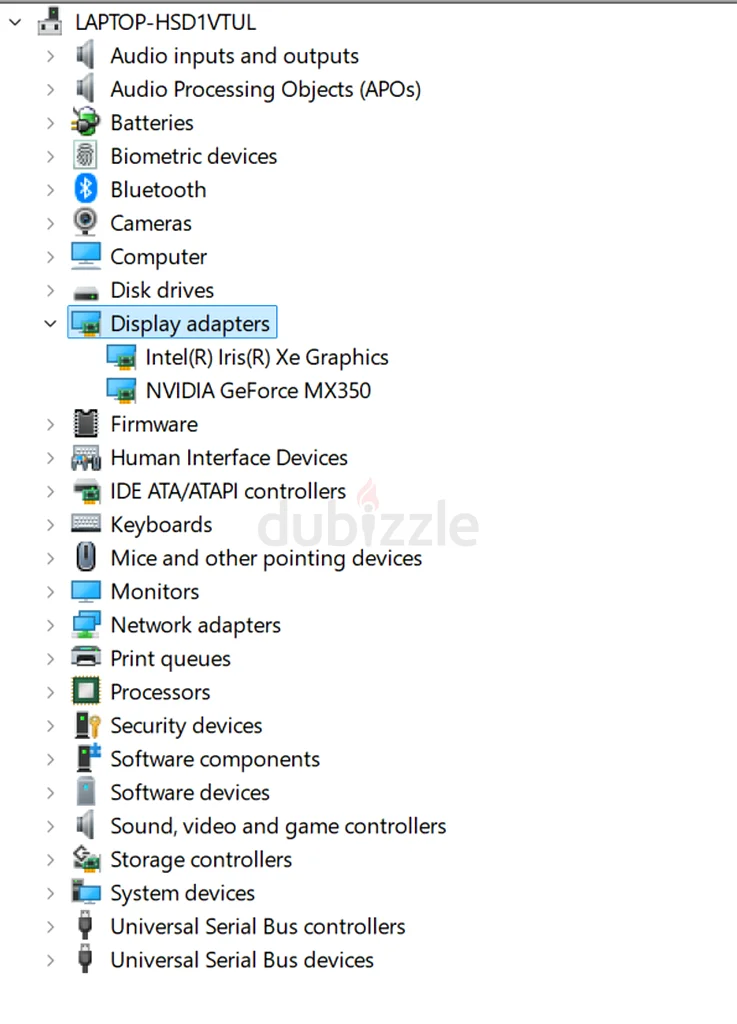
Task: Select the 'Audio Processing Objects (APOs)' label
Action: 266,89
